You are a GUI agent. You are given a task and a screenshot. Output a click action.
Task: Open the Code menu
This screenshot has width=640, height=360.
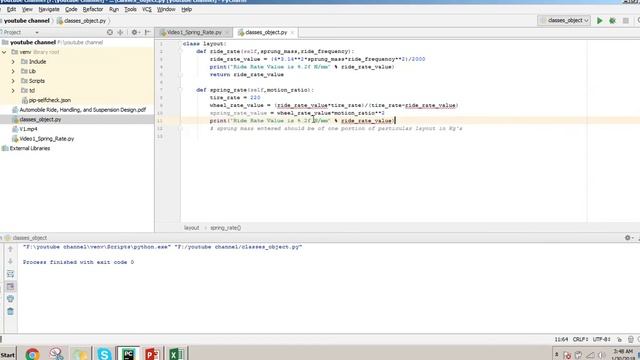pos(71,9)
